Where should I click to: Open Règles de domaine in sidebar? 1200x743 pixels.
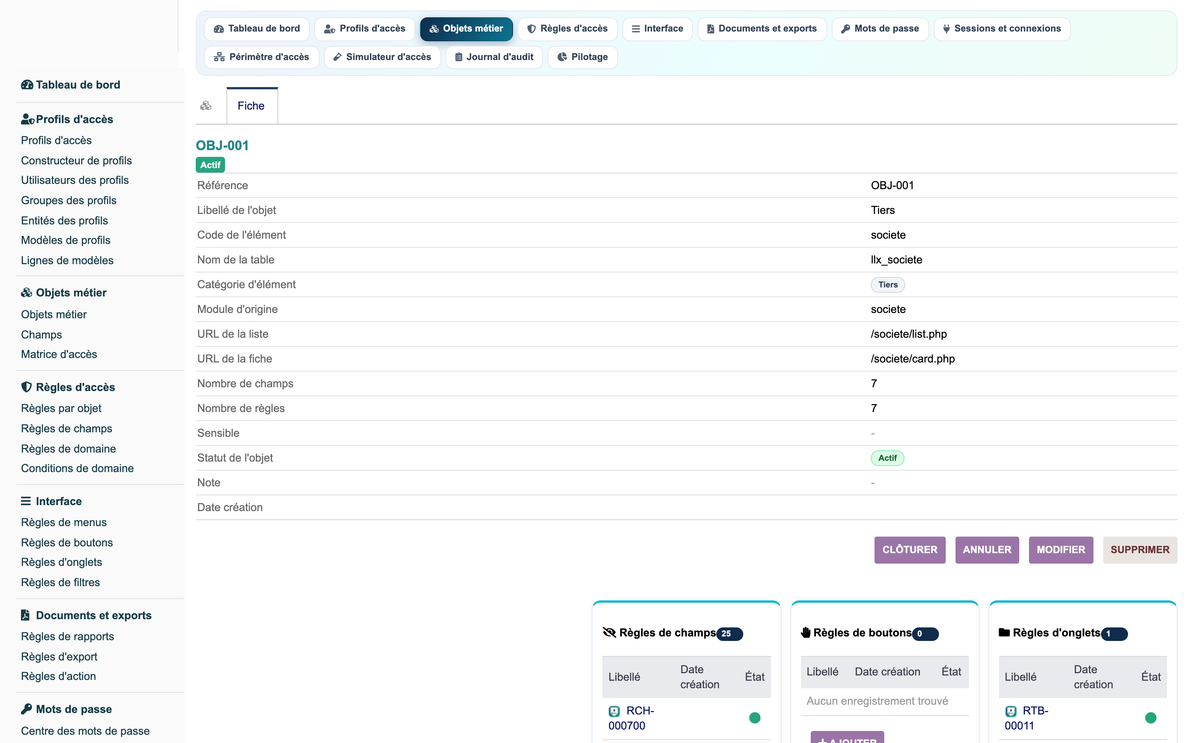[x=68, y=449]
